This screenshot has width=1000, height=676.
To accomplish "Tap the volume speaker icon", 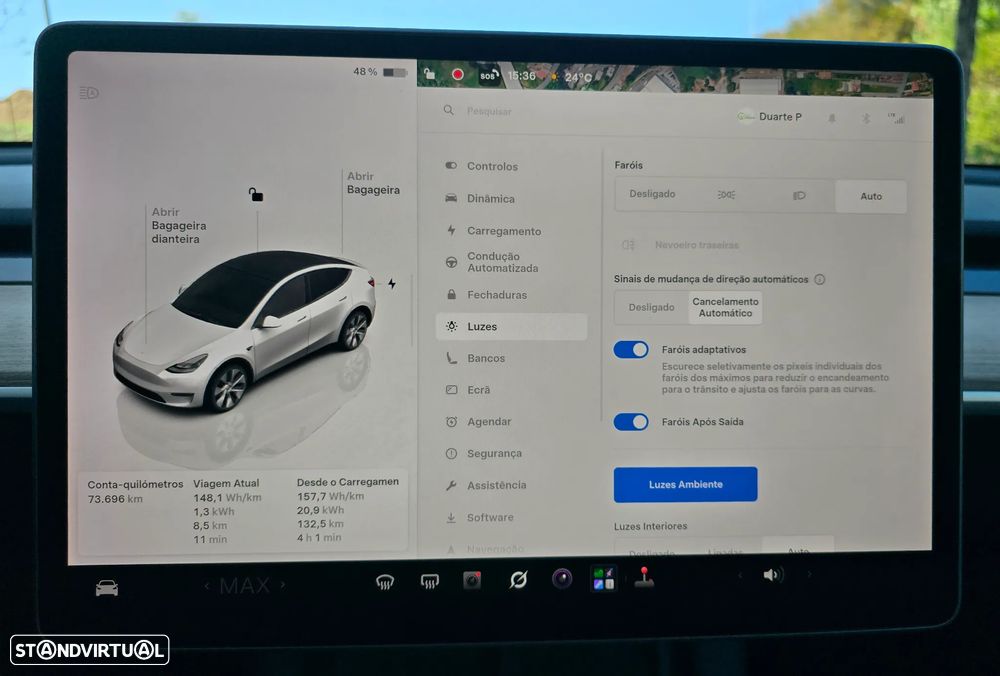I will (x=773, y=575).
